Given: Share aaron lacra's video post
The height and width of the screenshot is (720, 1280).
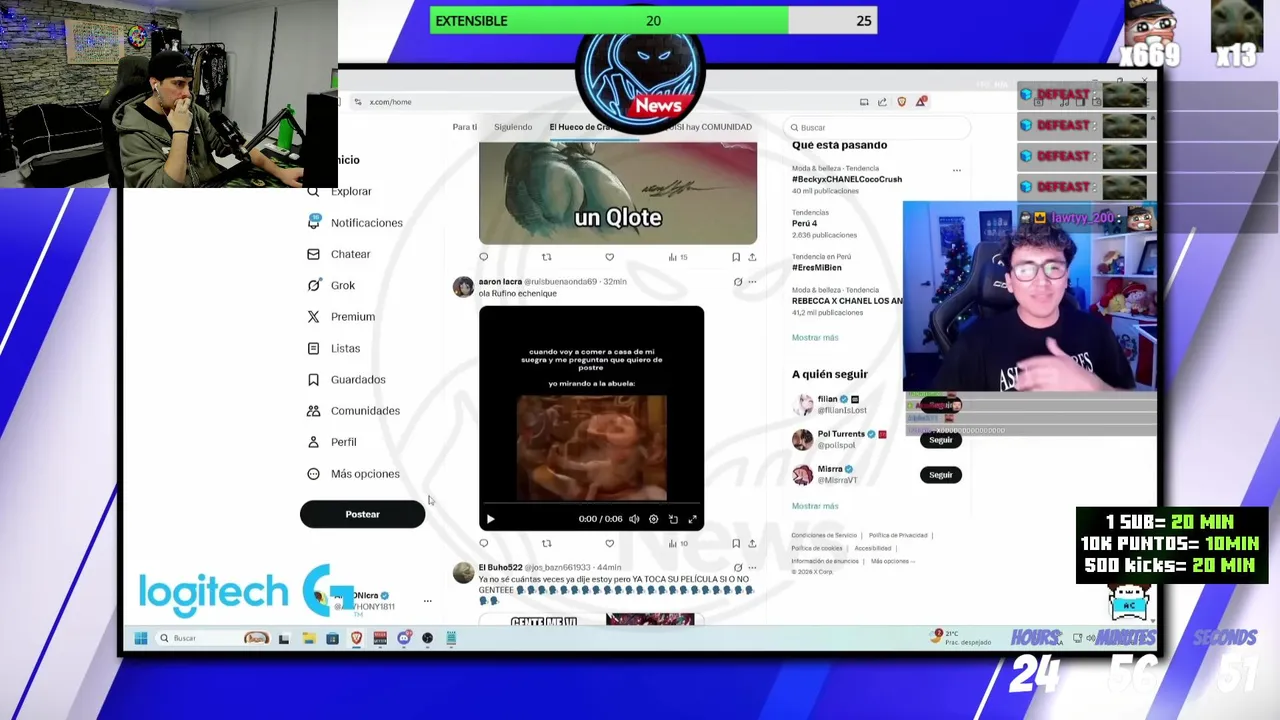Looking at the screenshot, I should [x=752, y=543].
